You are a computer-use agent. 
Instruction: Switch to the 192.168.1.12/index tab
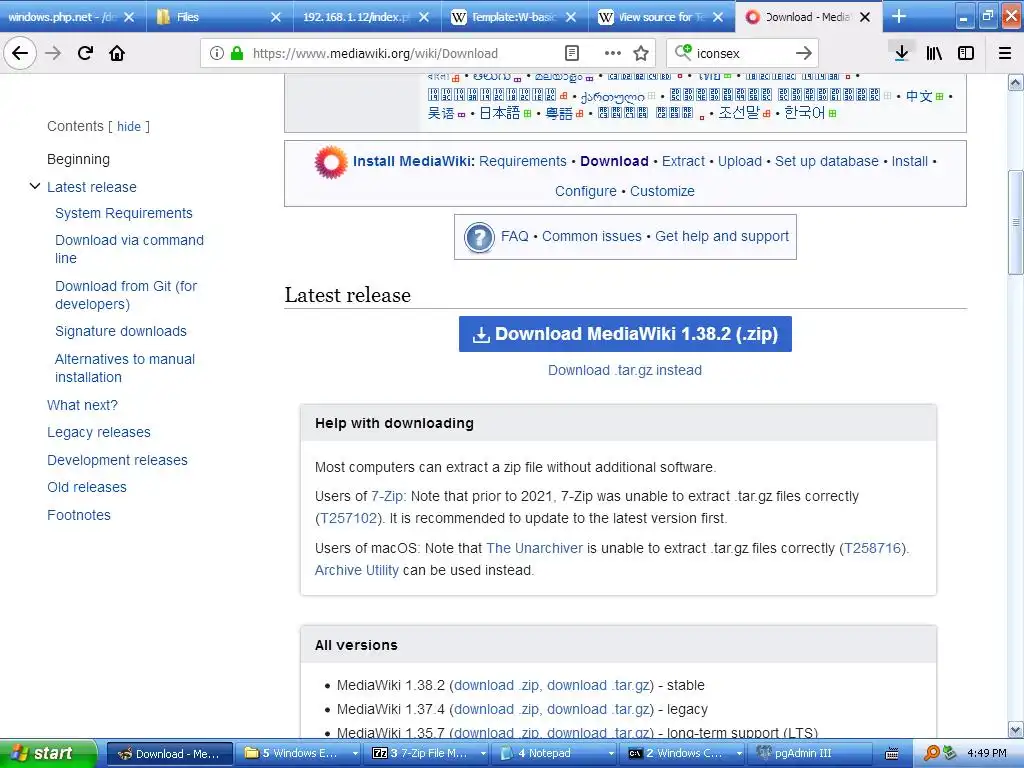coord(356,17)
